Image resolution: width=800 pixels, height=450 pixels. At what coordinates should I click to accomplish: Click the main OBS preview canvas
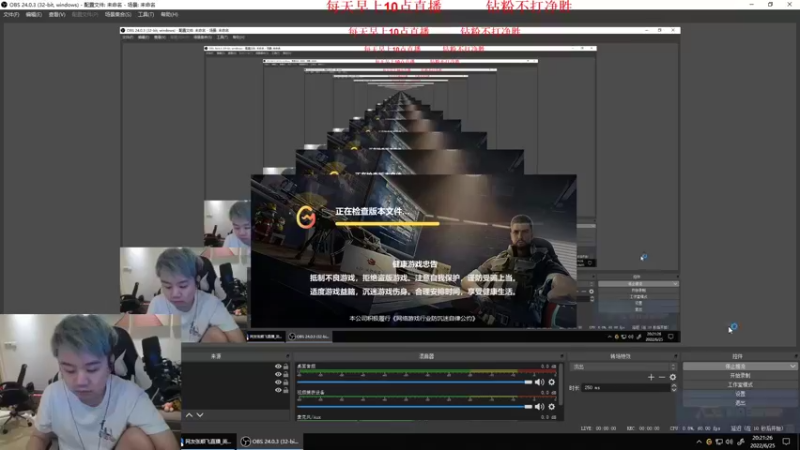(x=400, y=185)
